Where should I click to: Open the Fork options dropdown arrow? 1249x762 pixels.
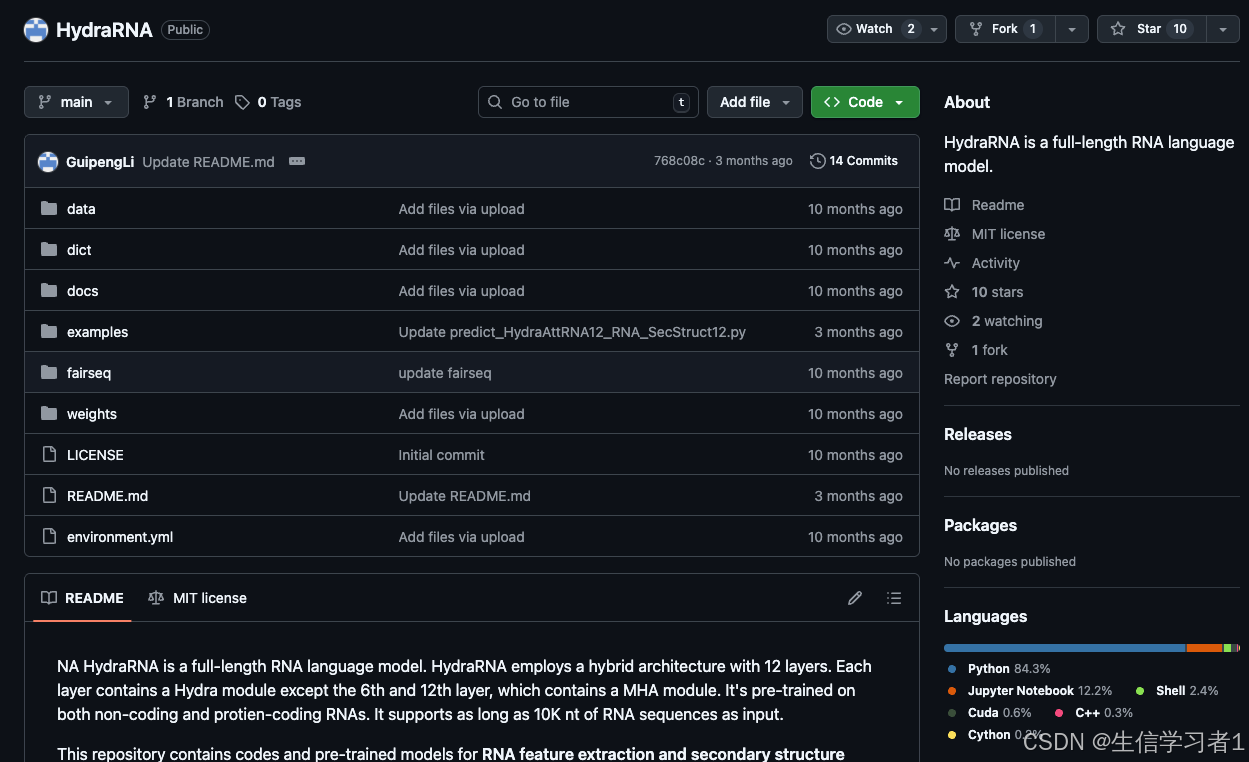tap(1071, 29)
